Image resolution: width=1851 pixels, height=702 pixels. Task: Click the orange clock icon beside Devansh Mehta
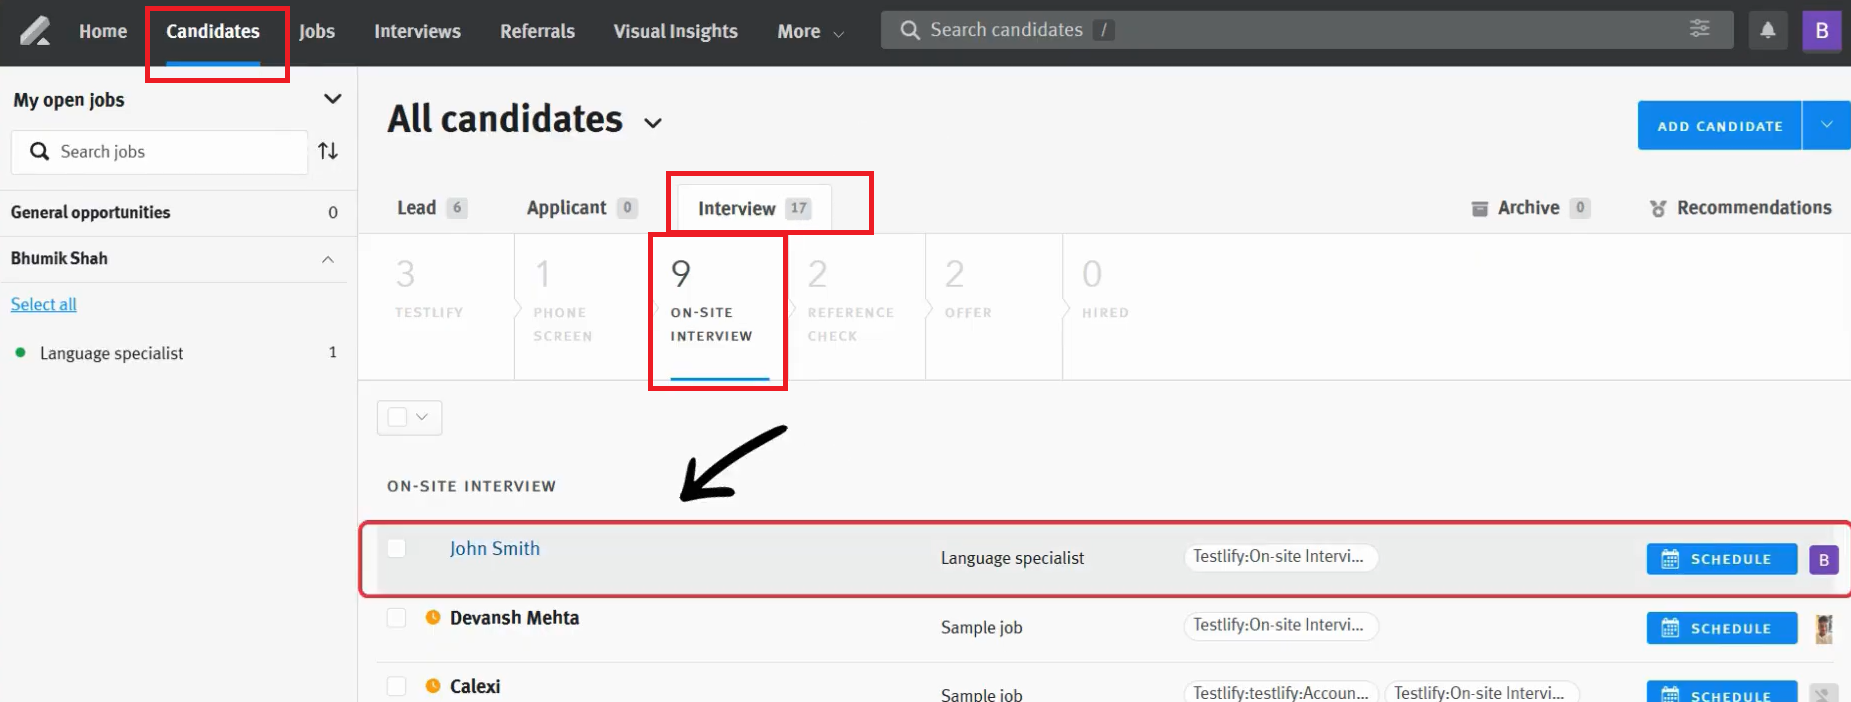point(433,617)
